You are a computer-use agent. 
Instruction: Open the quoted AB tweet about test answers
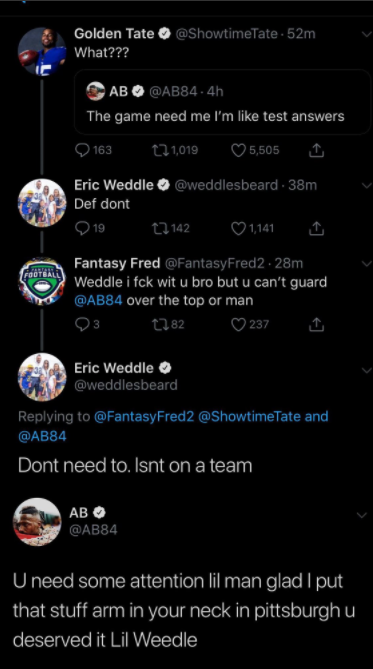222,102
